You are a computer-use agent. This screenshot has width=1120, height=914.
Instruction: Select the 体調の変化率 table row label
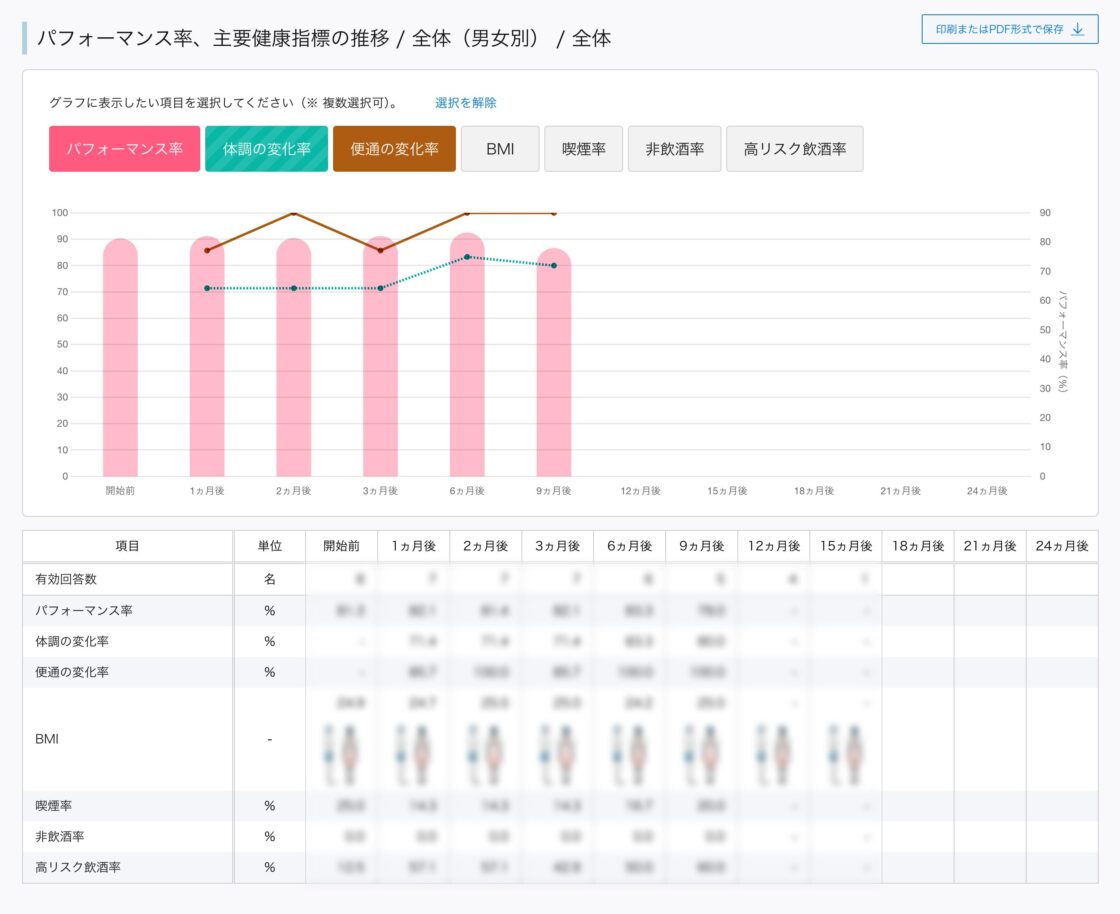click(71, 641)
